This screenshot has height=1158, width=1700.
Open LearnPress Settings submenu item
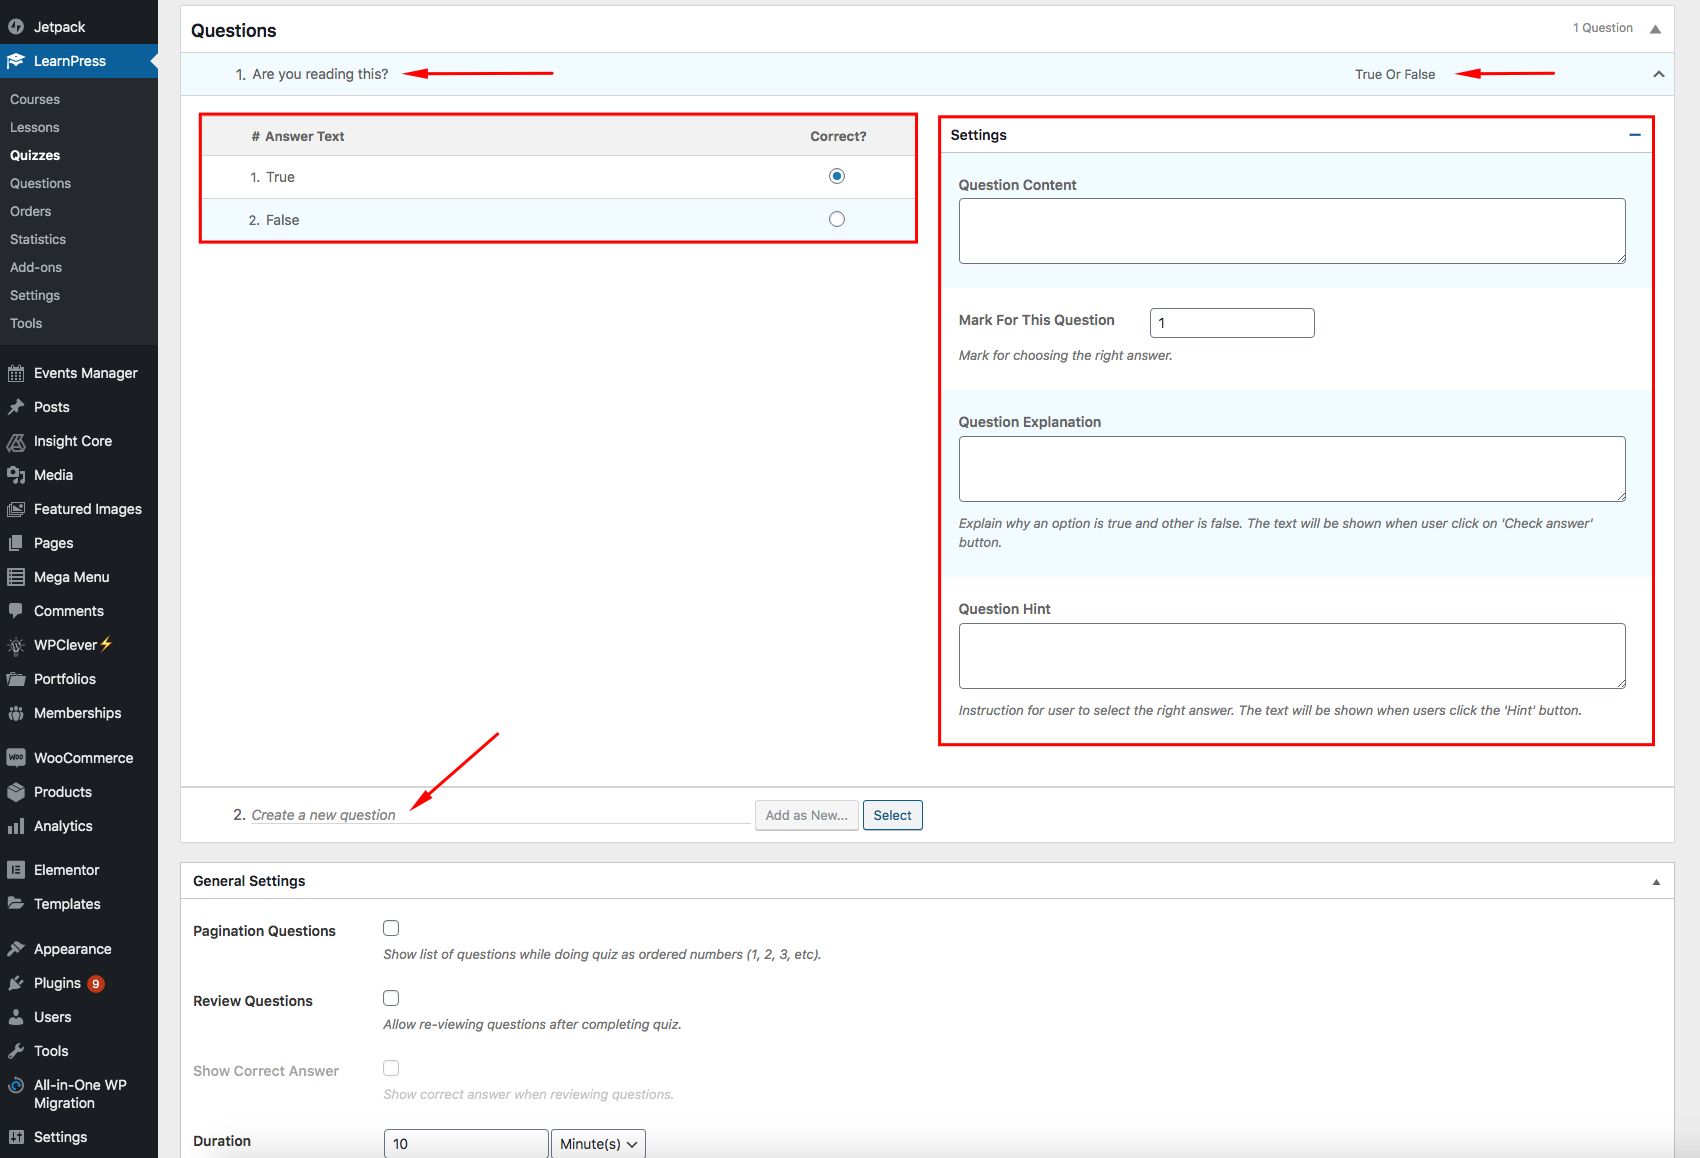coord(35,295)
